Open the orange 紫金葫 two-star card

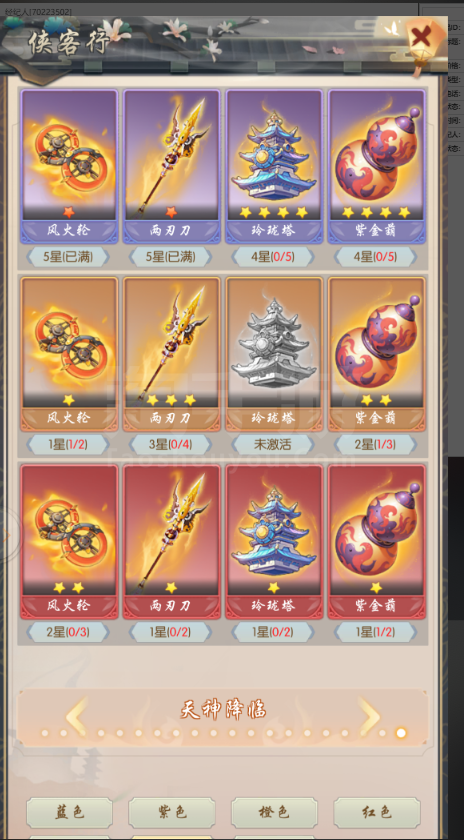[376, 354]
